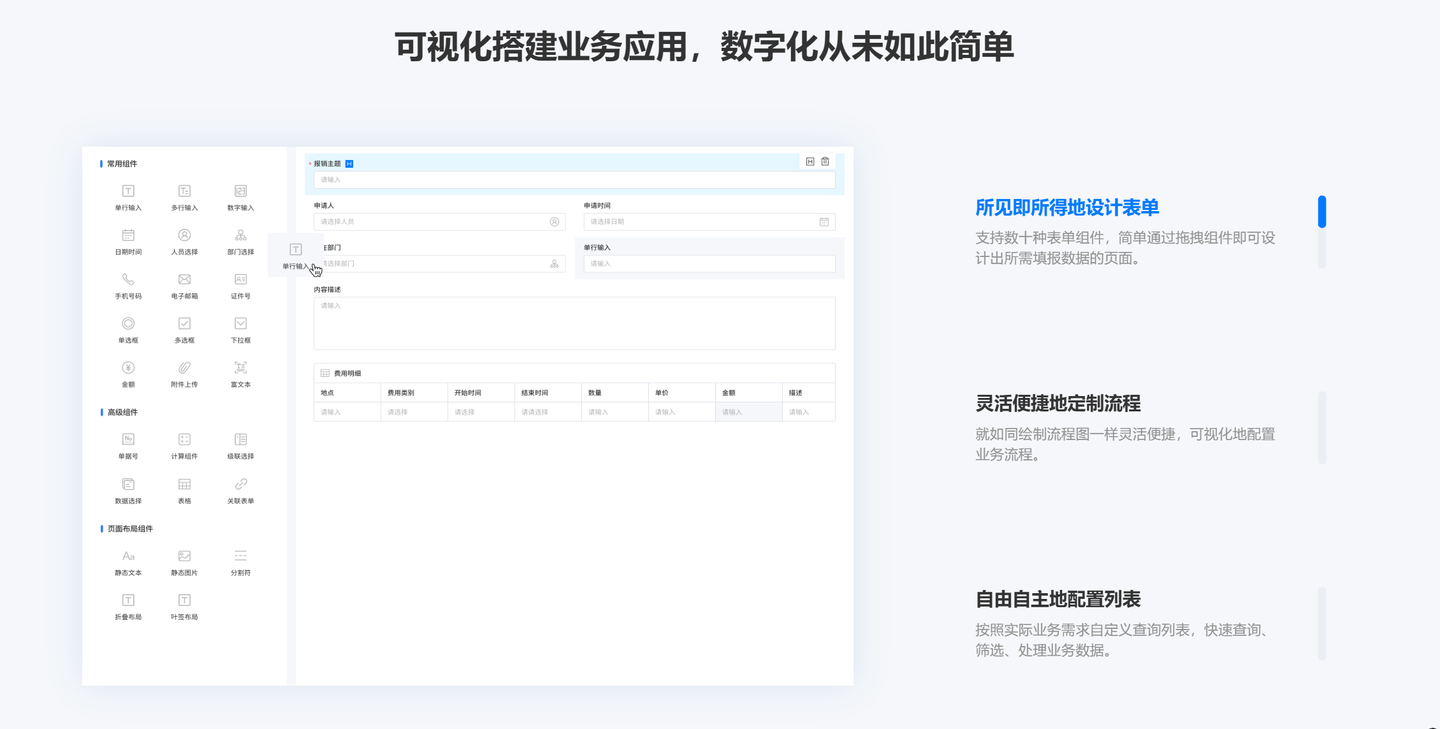Click the 常用组件 section heading
This screenshot has width=1440, height=729.
tap(122, 164)
